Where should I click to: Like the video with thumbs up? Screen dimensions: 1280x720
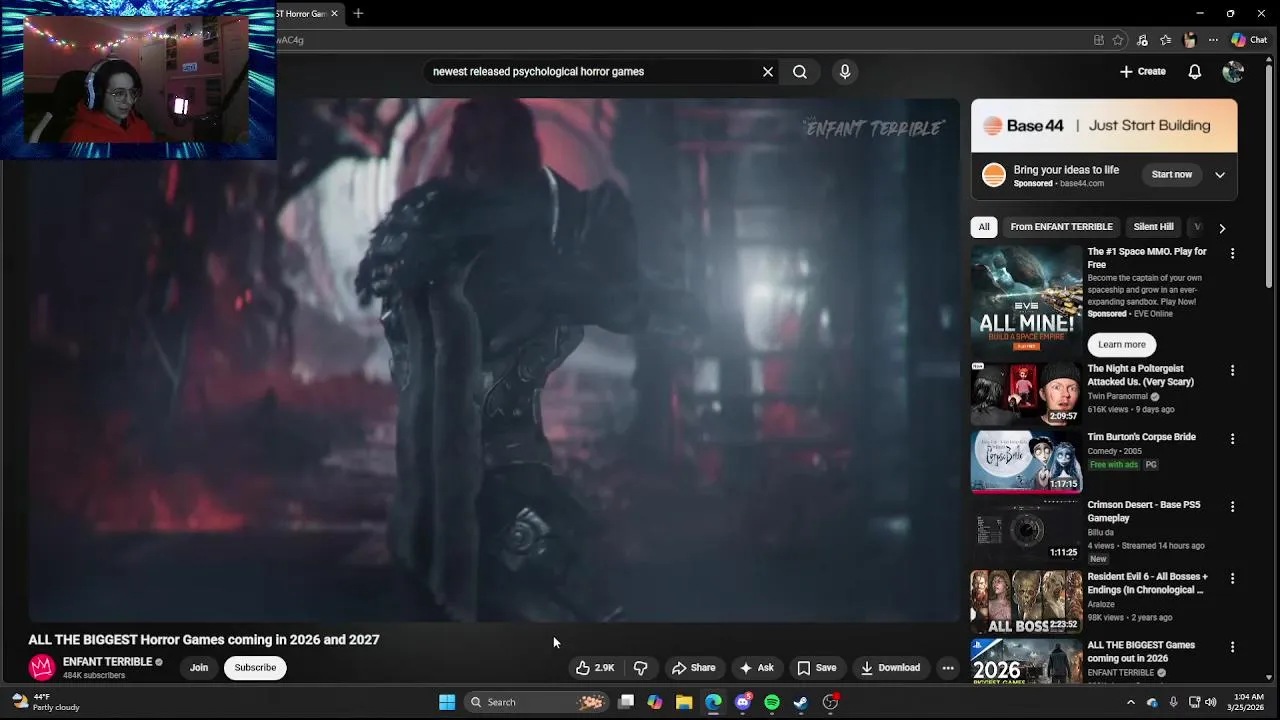[x=595, y=668]
